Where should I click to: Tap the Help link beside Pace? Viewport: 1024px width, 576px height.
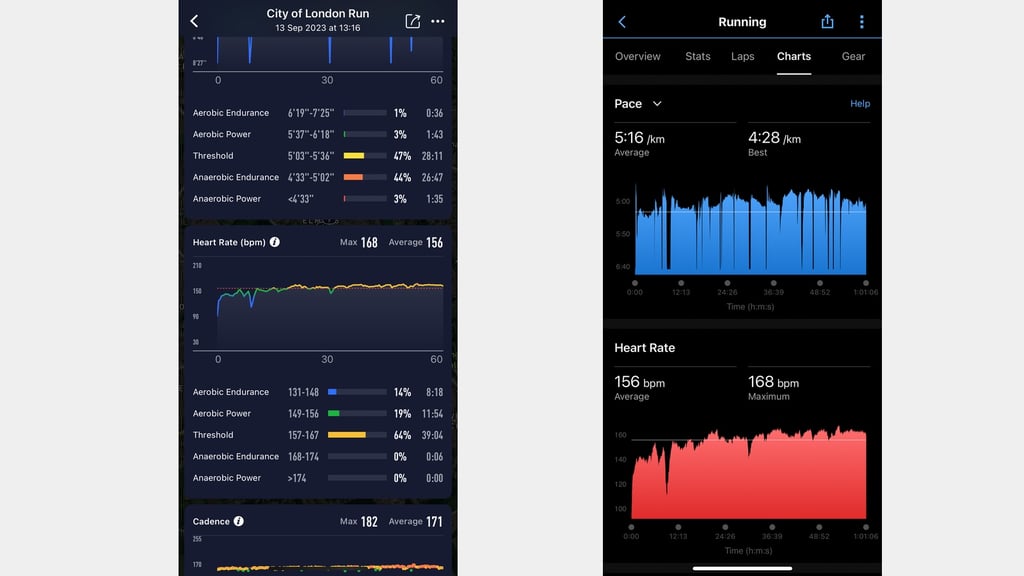tap(859, 103)
